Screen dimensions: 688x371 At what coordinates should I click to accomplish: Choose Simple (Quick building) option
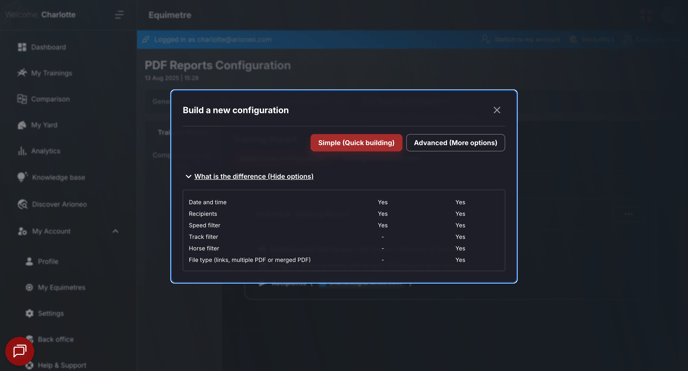tap(356, 143)
